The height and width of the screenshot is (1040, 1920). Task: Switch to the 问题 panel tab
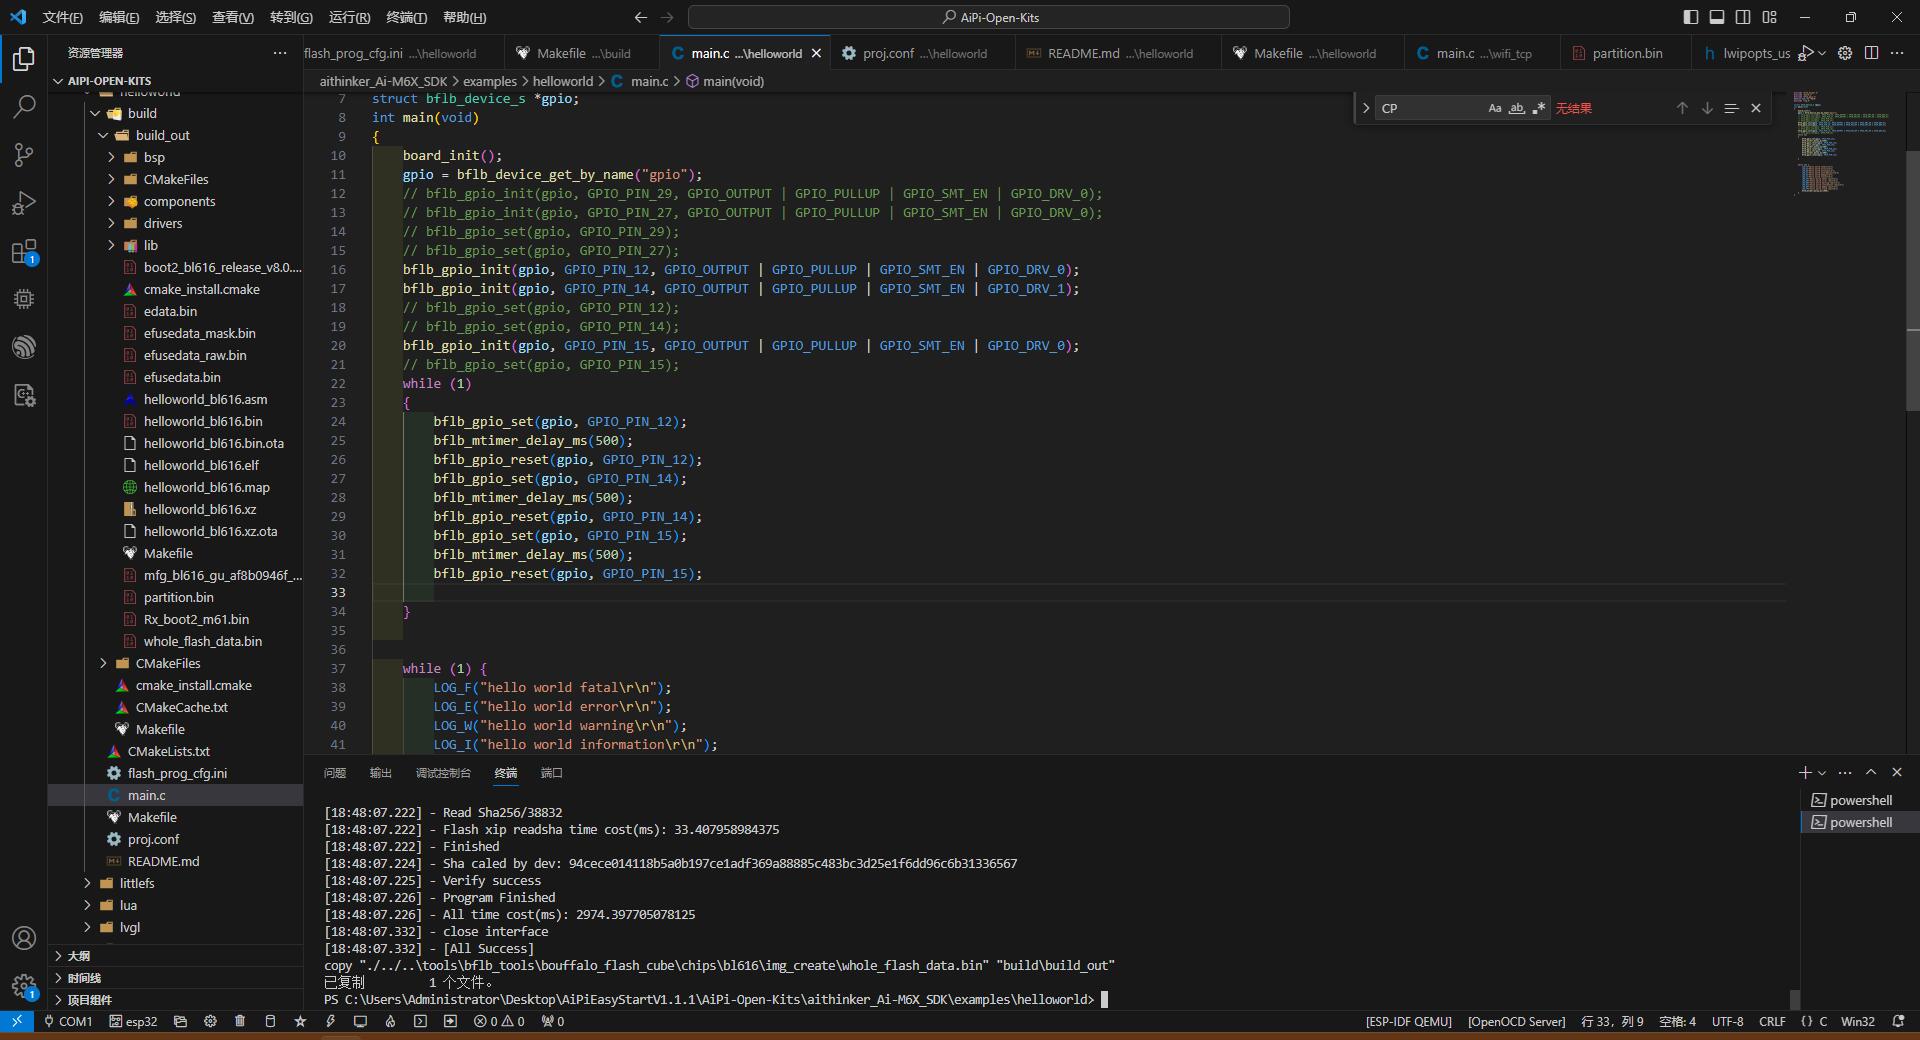pyautogui.click(x=335, y=773)
